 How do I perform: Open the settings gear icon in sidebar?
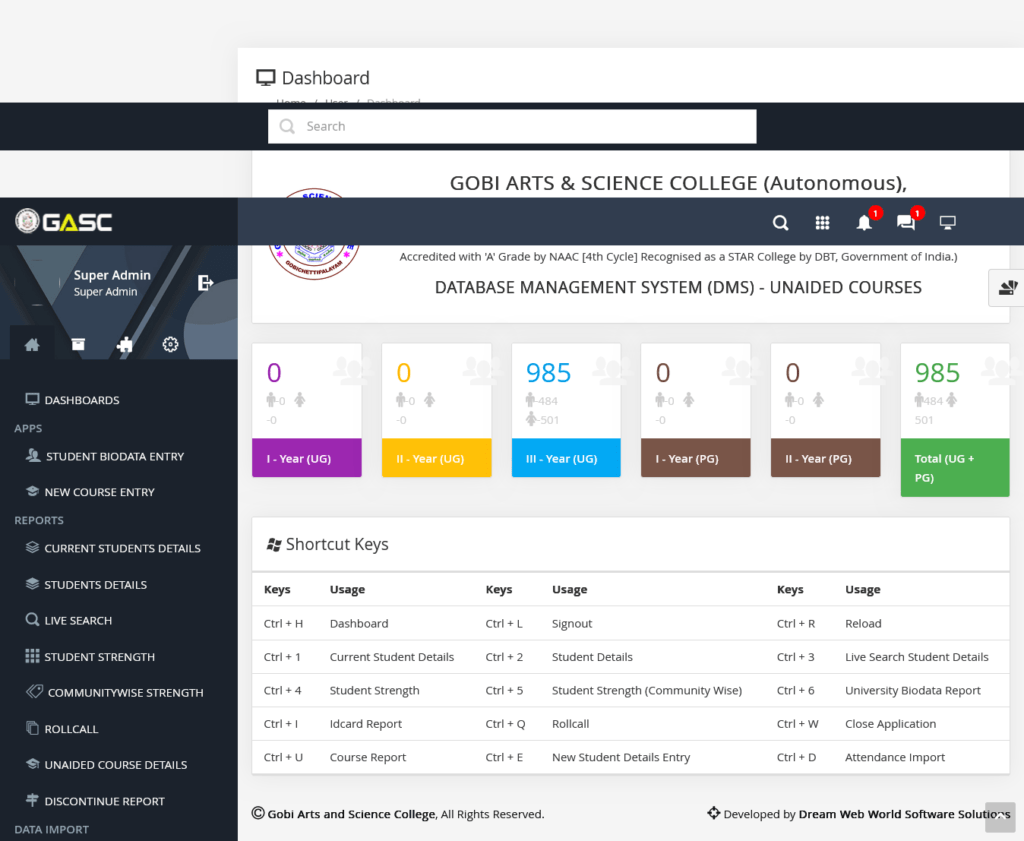170,343
